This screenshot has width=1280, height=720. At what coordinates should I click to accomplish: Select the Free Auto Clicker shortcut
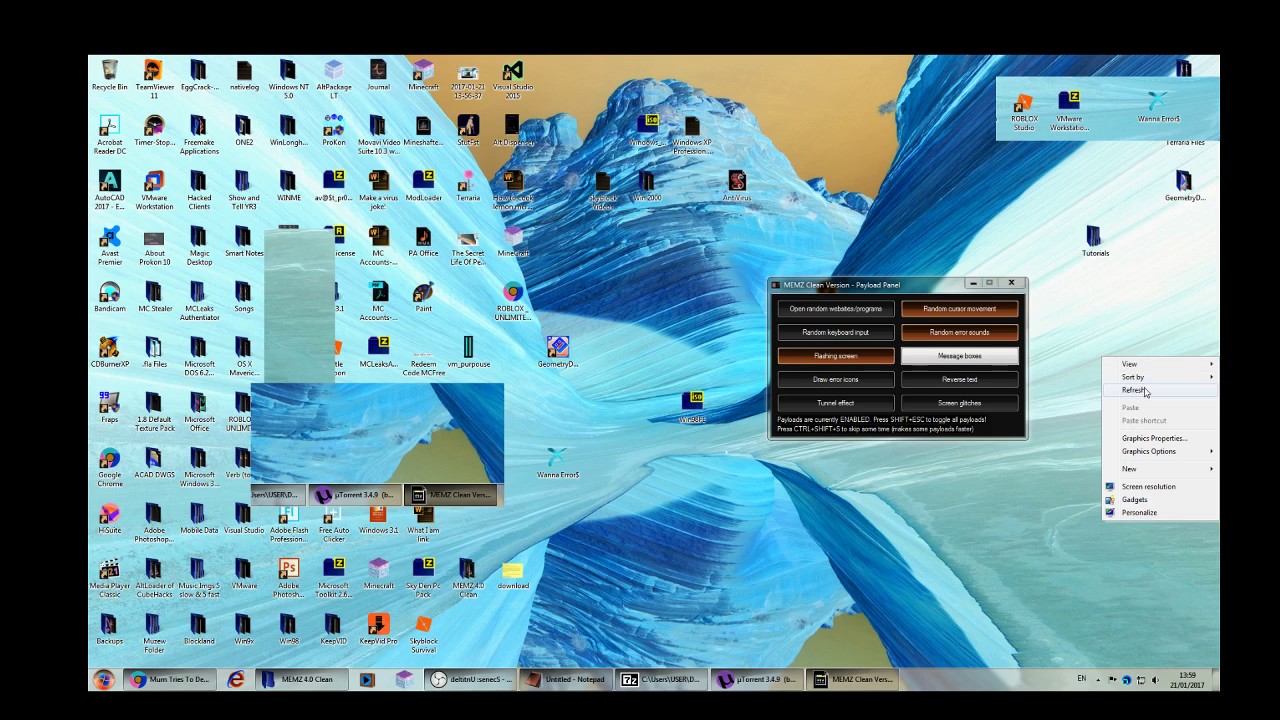coord(333,522)
